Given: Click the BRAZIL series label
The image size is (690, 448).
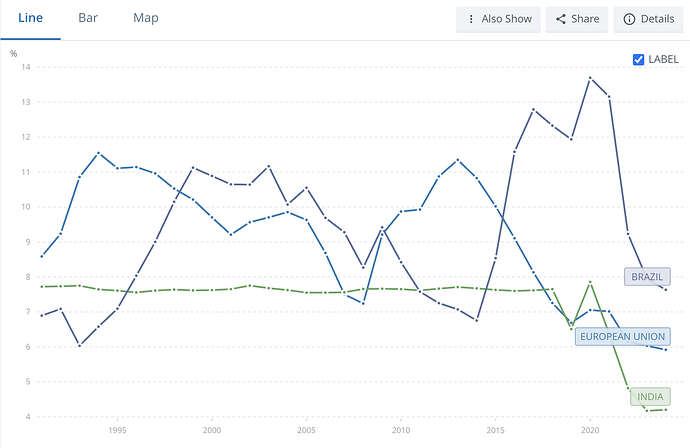Looking at the screenshot, I should (647, 276).
